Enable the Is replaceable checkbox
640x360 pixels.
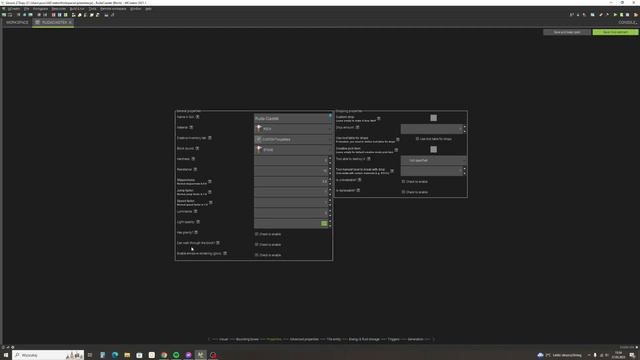tap(403, 192)
